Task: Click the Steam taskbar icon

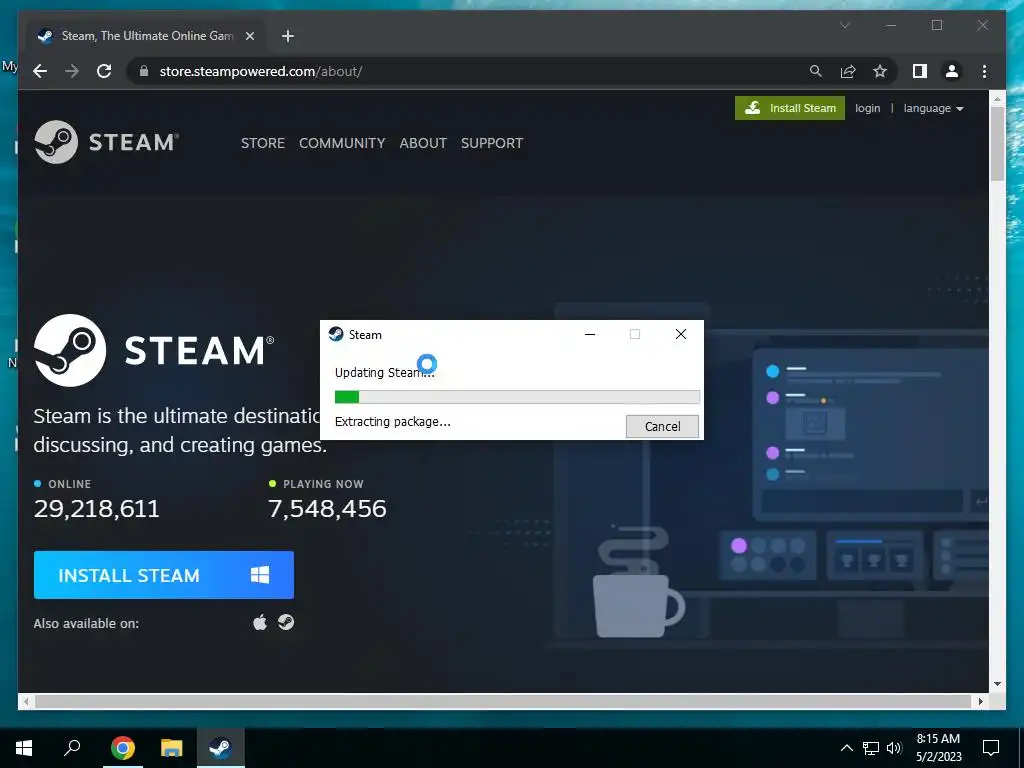Action: click(x=221, y=748)
